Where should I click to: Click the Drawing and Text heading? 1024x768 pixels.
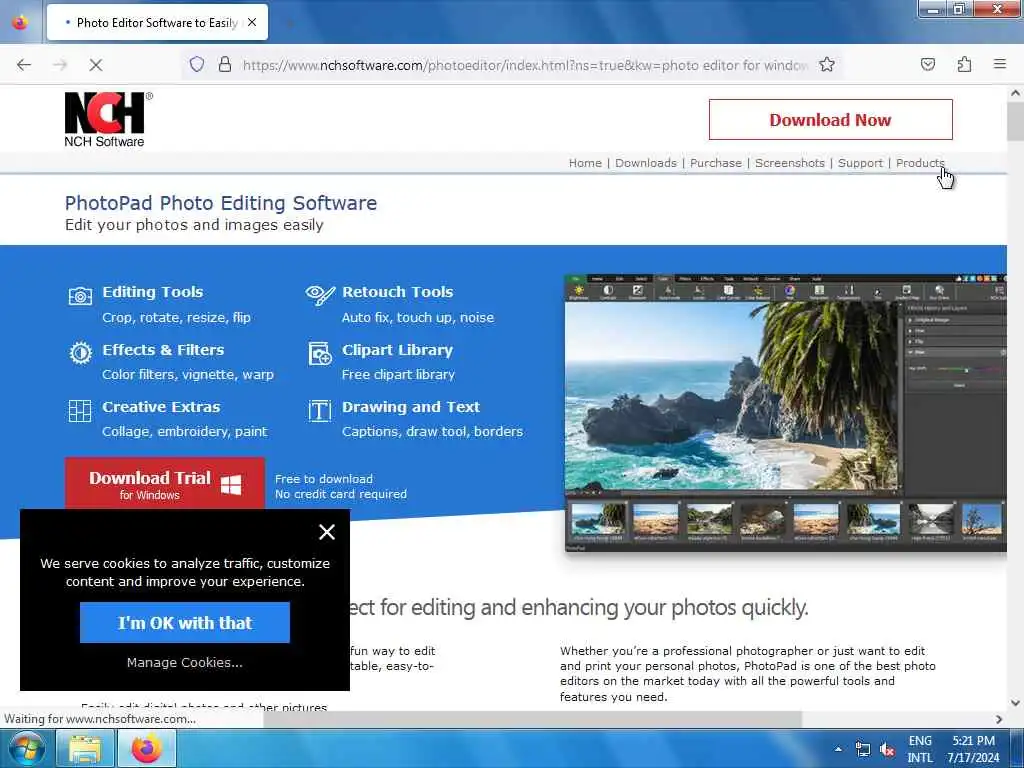tap(411, 406)
